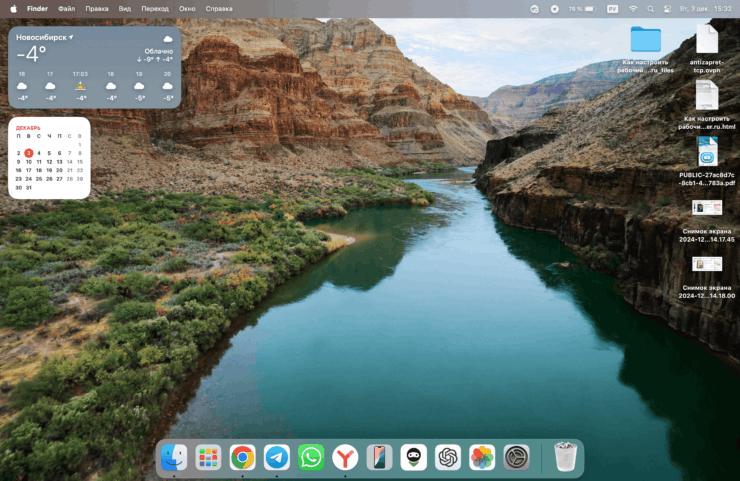
Task: Open Photos from the Dock
Action: [x=482, y=457]
